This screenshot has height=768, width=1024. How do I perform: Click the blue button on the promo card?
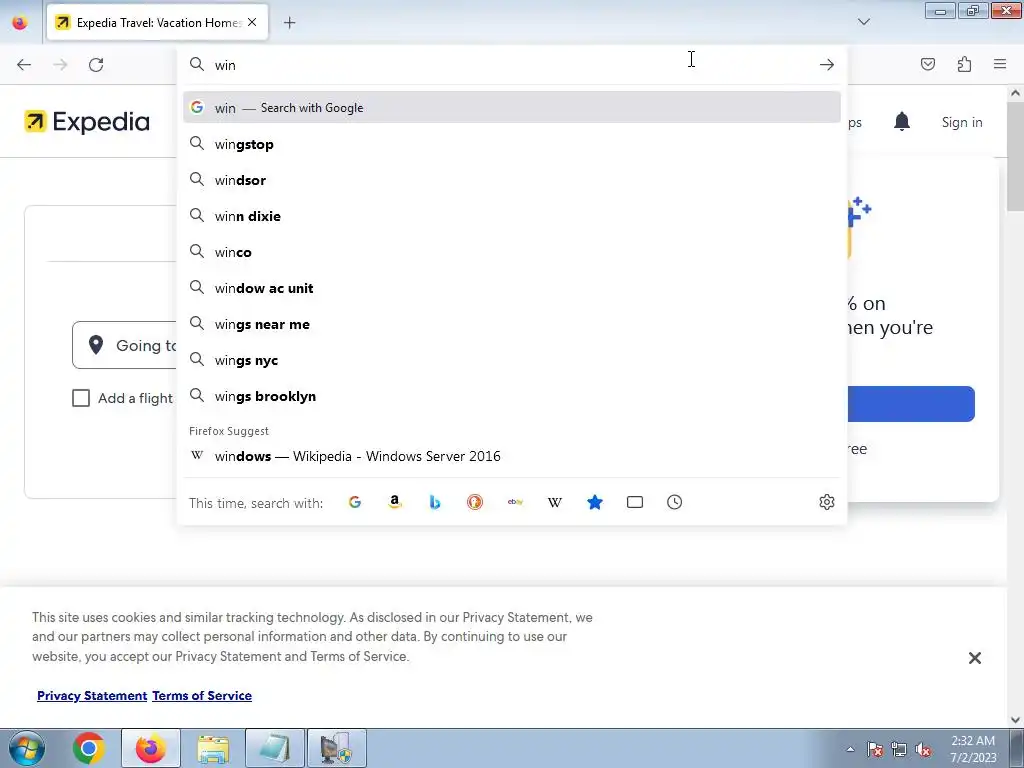point(911,404)
